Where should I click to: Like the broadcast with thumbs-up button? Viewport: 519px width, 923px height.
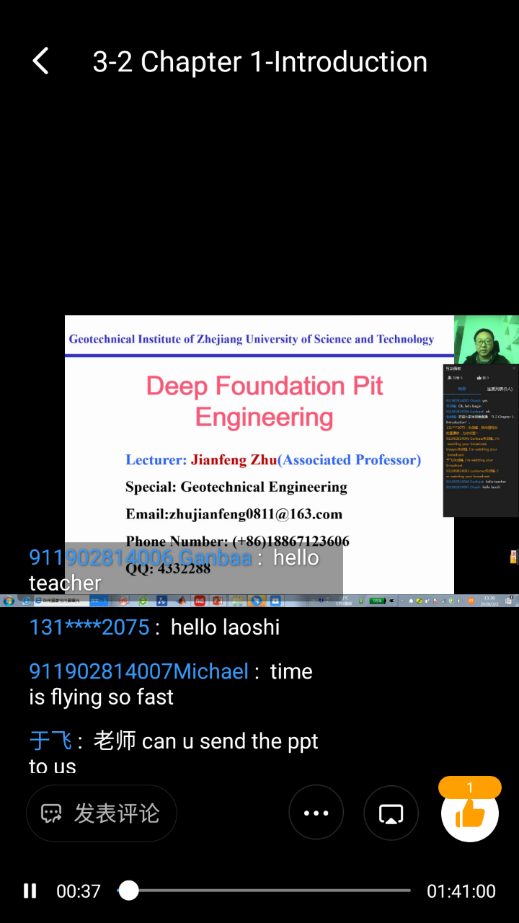pyautogui.click(x=470, y=814)
